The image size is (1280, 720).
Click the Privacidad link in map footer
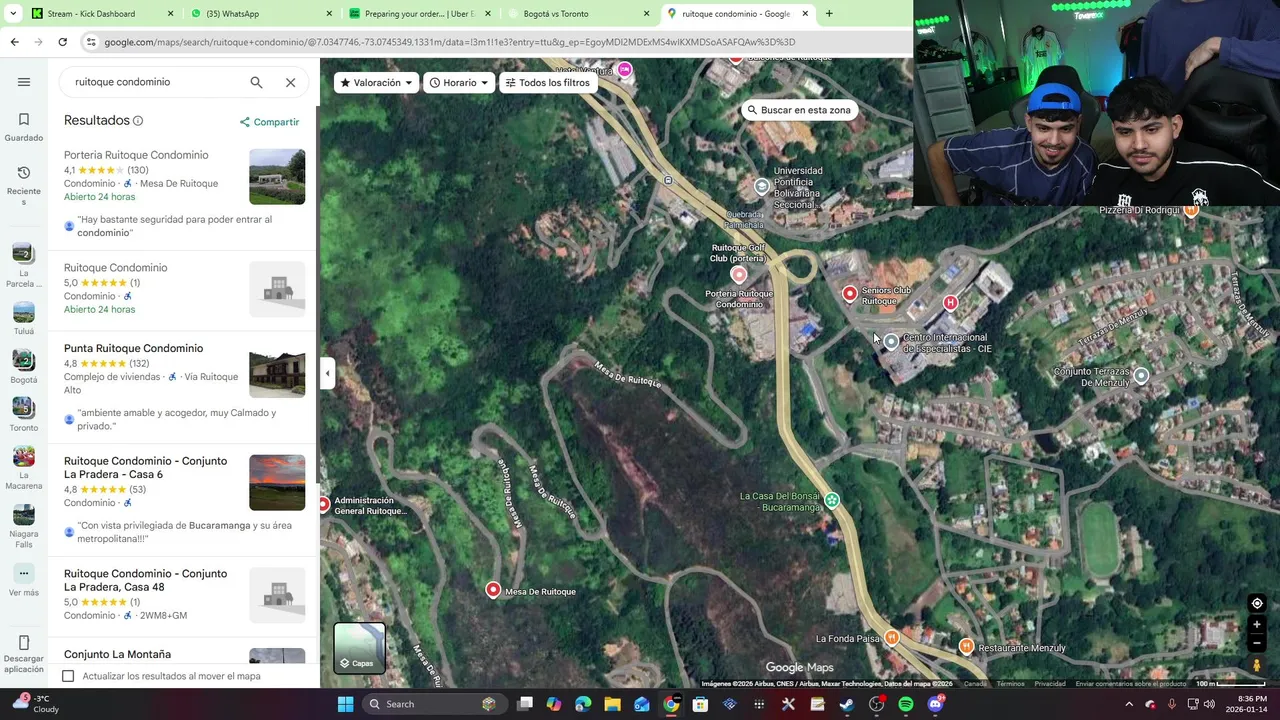pos(1050,684)
